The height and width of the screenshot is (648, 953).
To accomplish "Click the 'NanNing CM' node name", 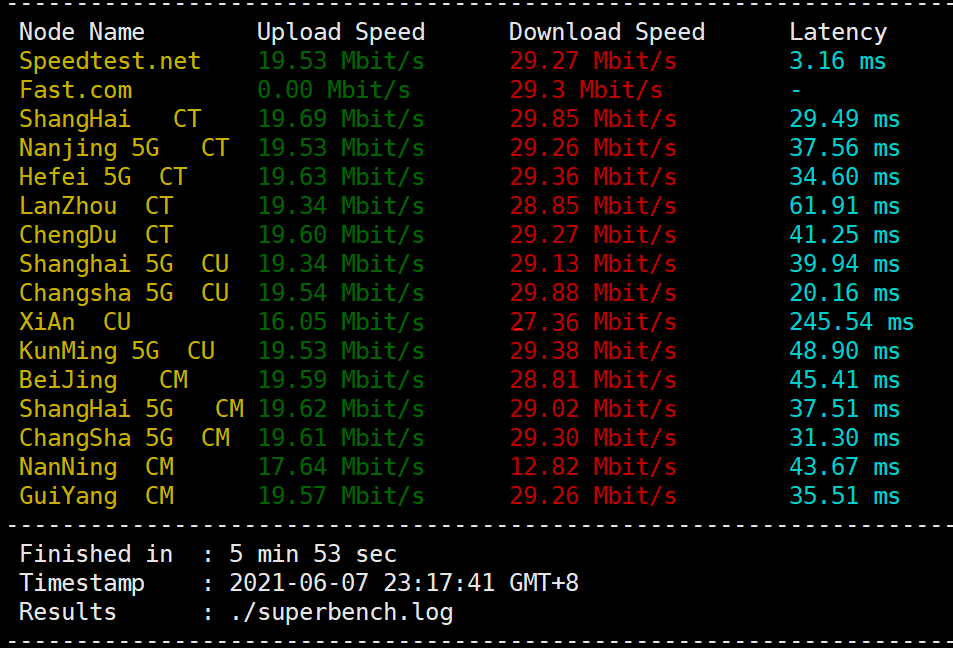I will point(96,467).
